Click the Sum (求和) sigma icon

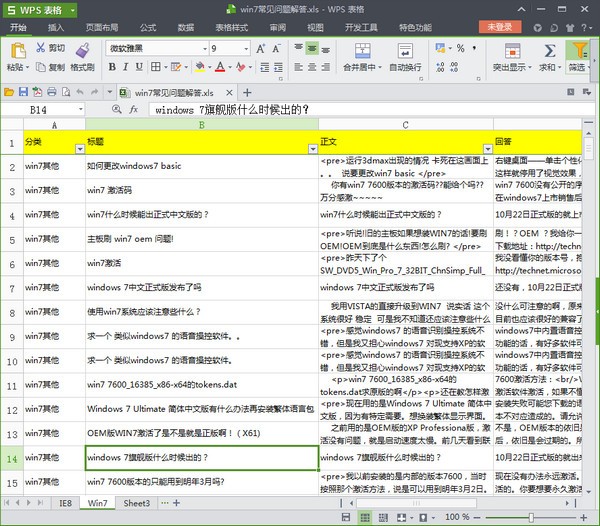point(550,50)
